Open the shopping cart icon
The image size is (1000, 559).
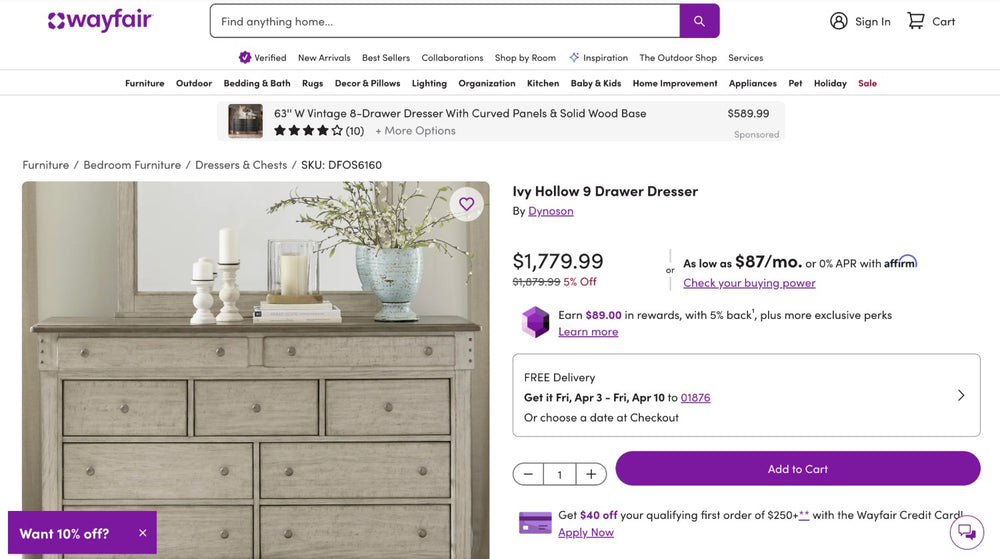tap(916, 21)
